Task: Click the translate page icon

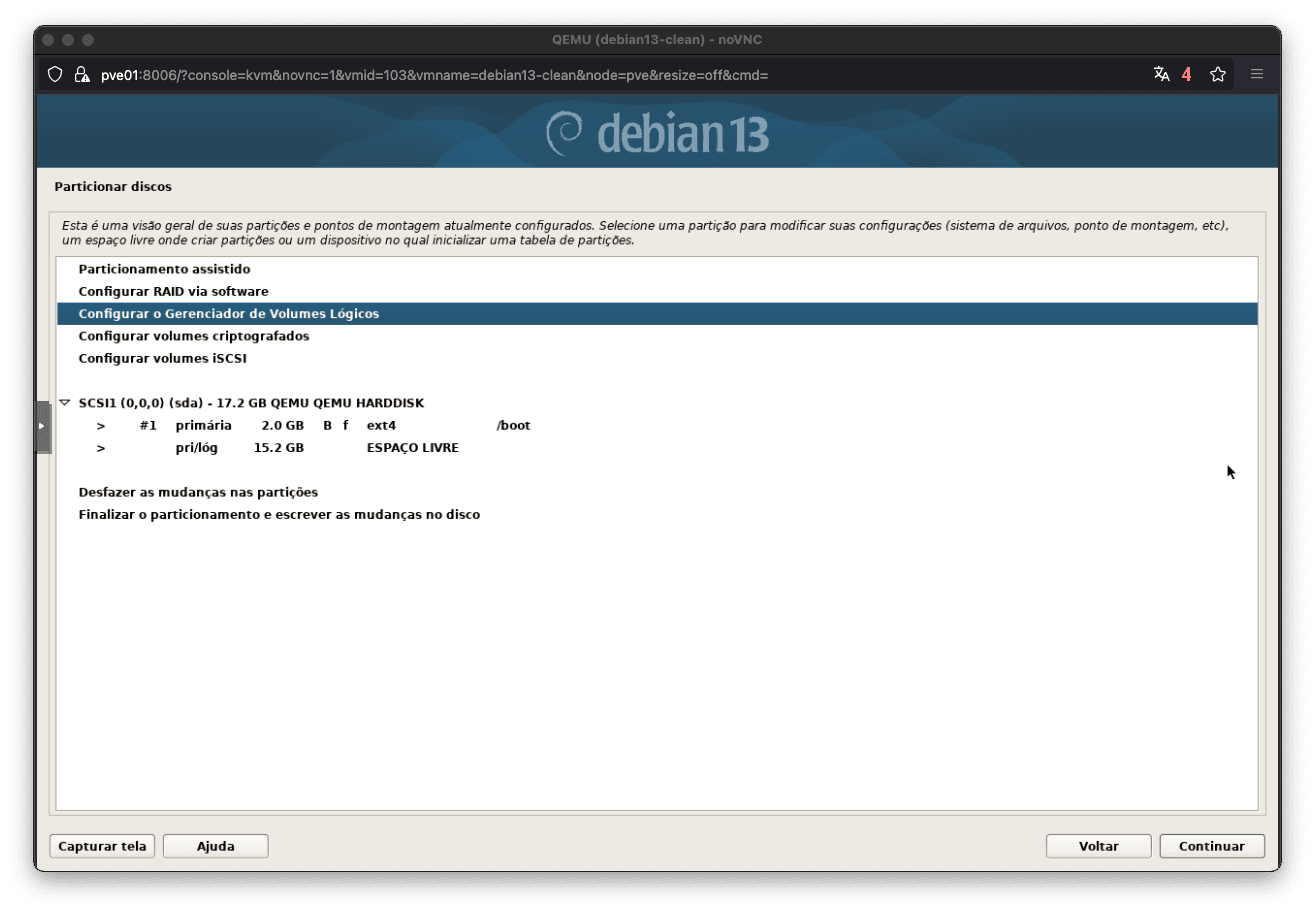Action: (1161, 74)
